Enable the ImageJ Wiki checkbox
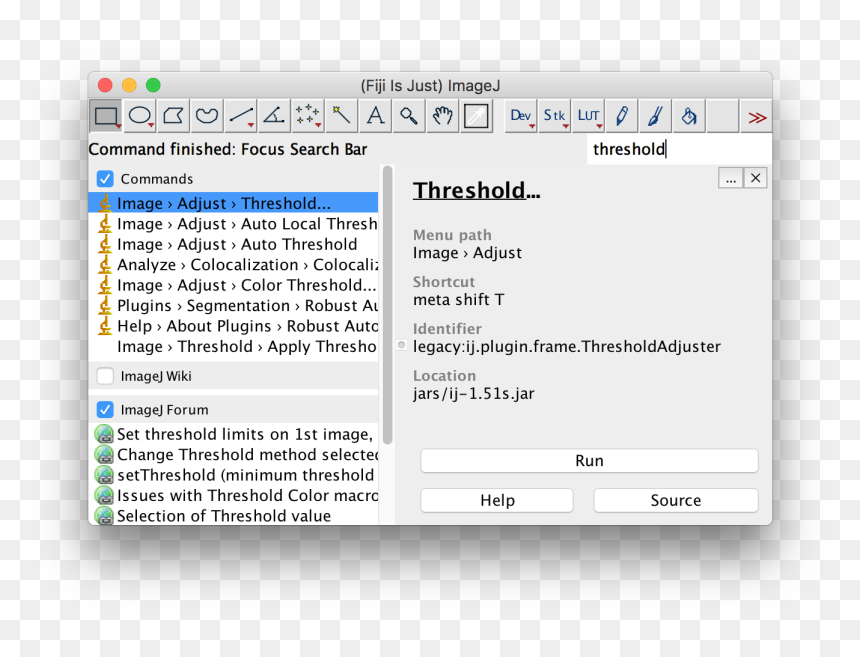 point(105,376)
